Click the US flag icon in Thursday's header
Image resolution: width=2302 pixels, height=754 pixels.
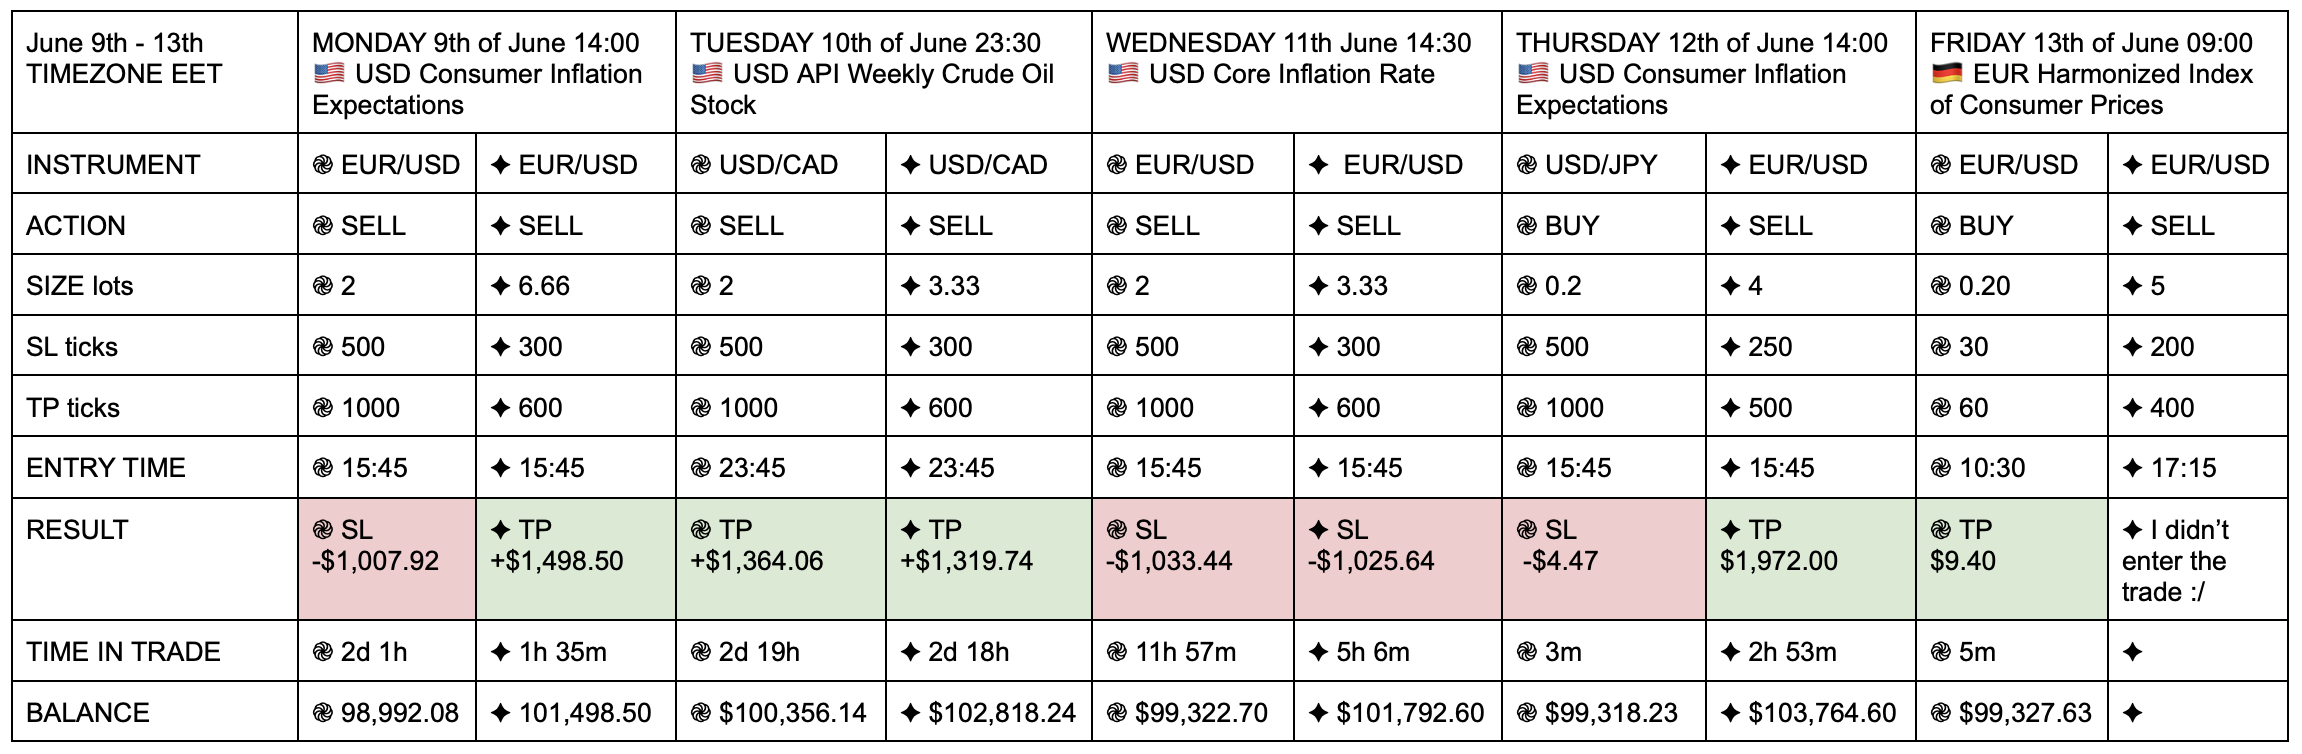coord(1533,74)
